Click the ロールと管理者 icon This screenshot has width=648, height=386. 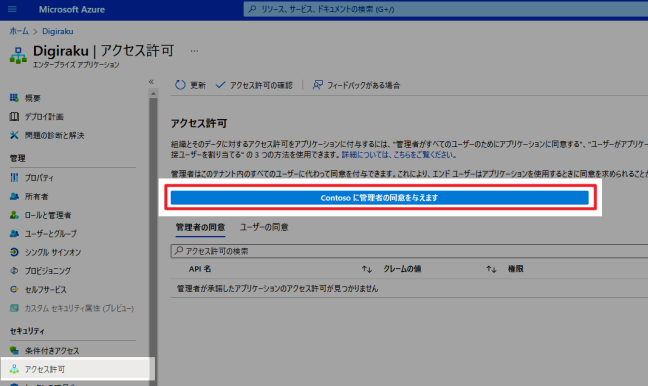coord(14,215)
